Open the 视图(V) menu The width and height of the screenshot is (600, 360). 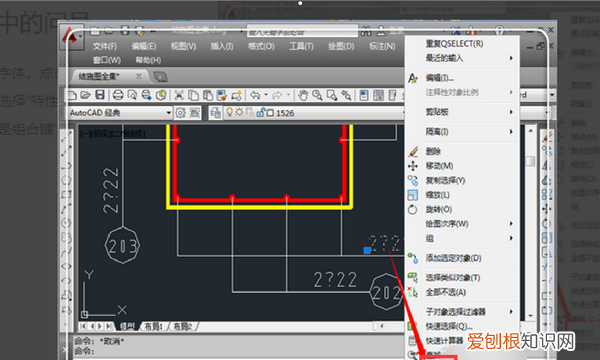[x=183, y=46]
